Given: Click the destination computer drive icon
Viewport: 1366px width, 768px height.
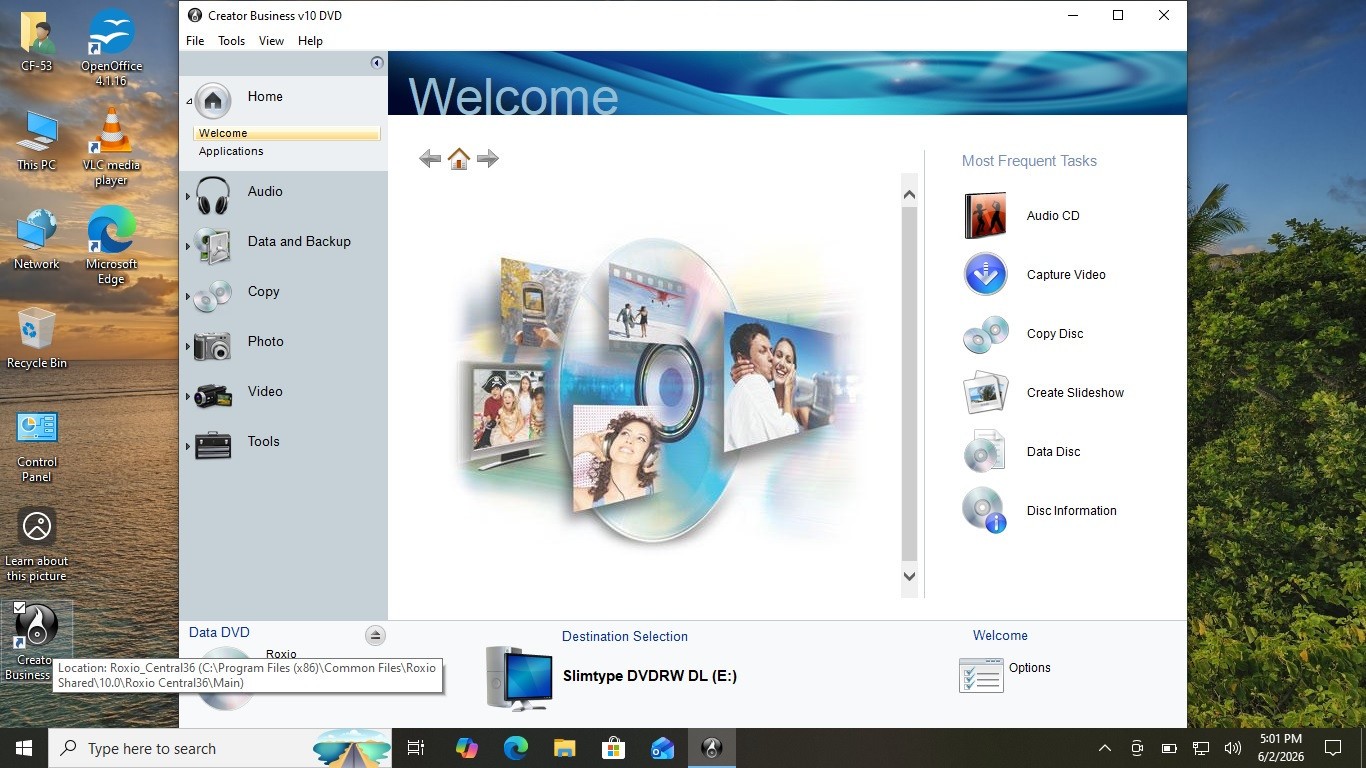Looking at the screenshot, I should point(519,679).
